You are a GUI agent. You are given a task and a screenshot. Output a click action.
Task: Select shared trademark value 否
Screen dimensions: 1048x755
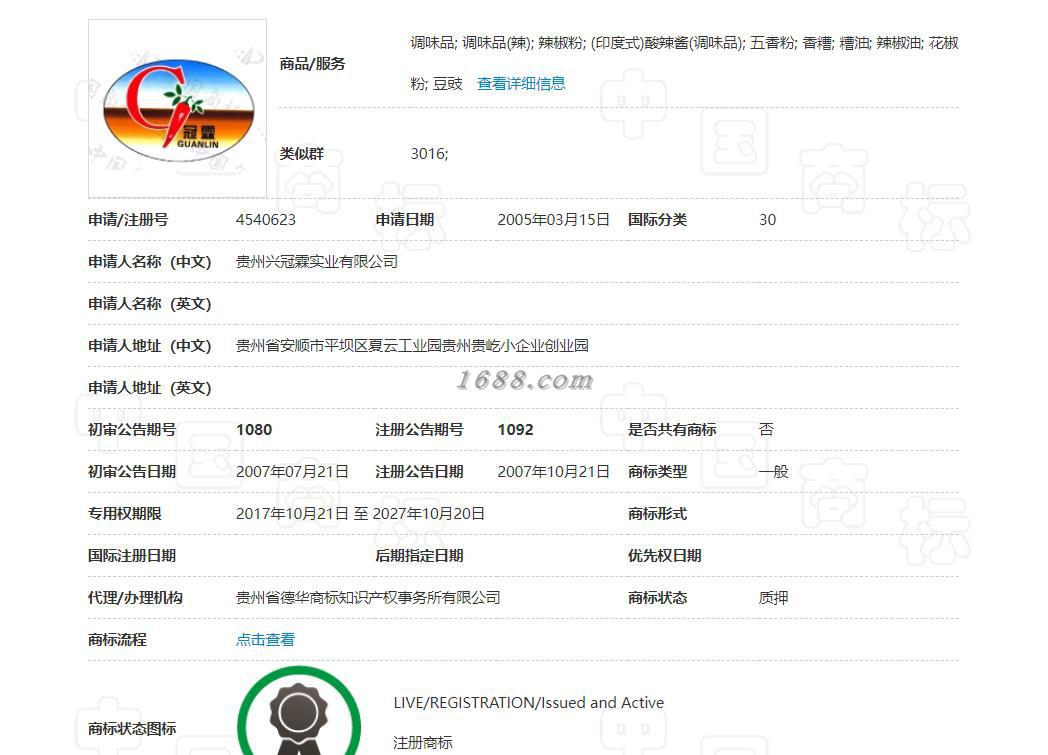click(x=767, y=430)
